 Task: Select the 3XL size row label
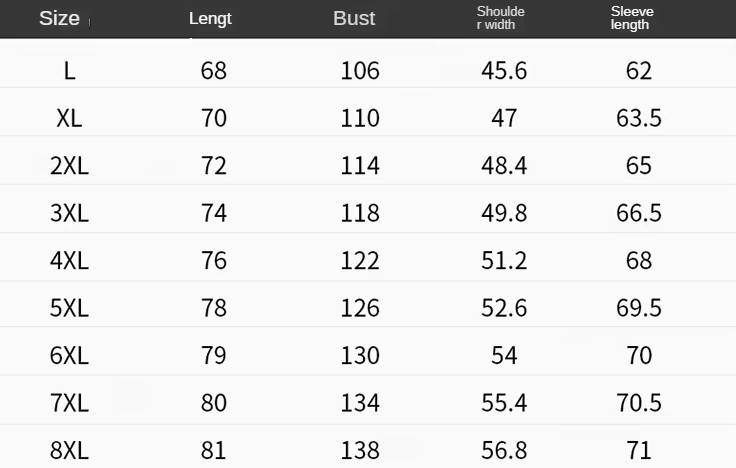69,213
